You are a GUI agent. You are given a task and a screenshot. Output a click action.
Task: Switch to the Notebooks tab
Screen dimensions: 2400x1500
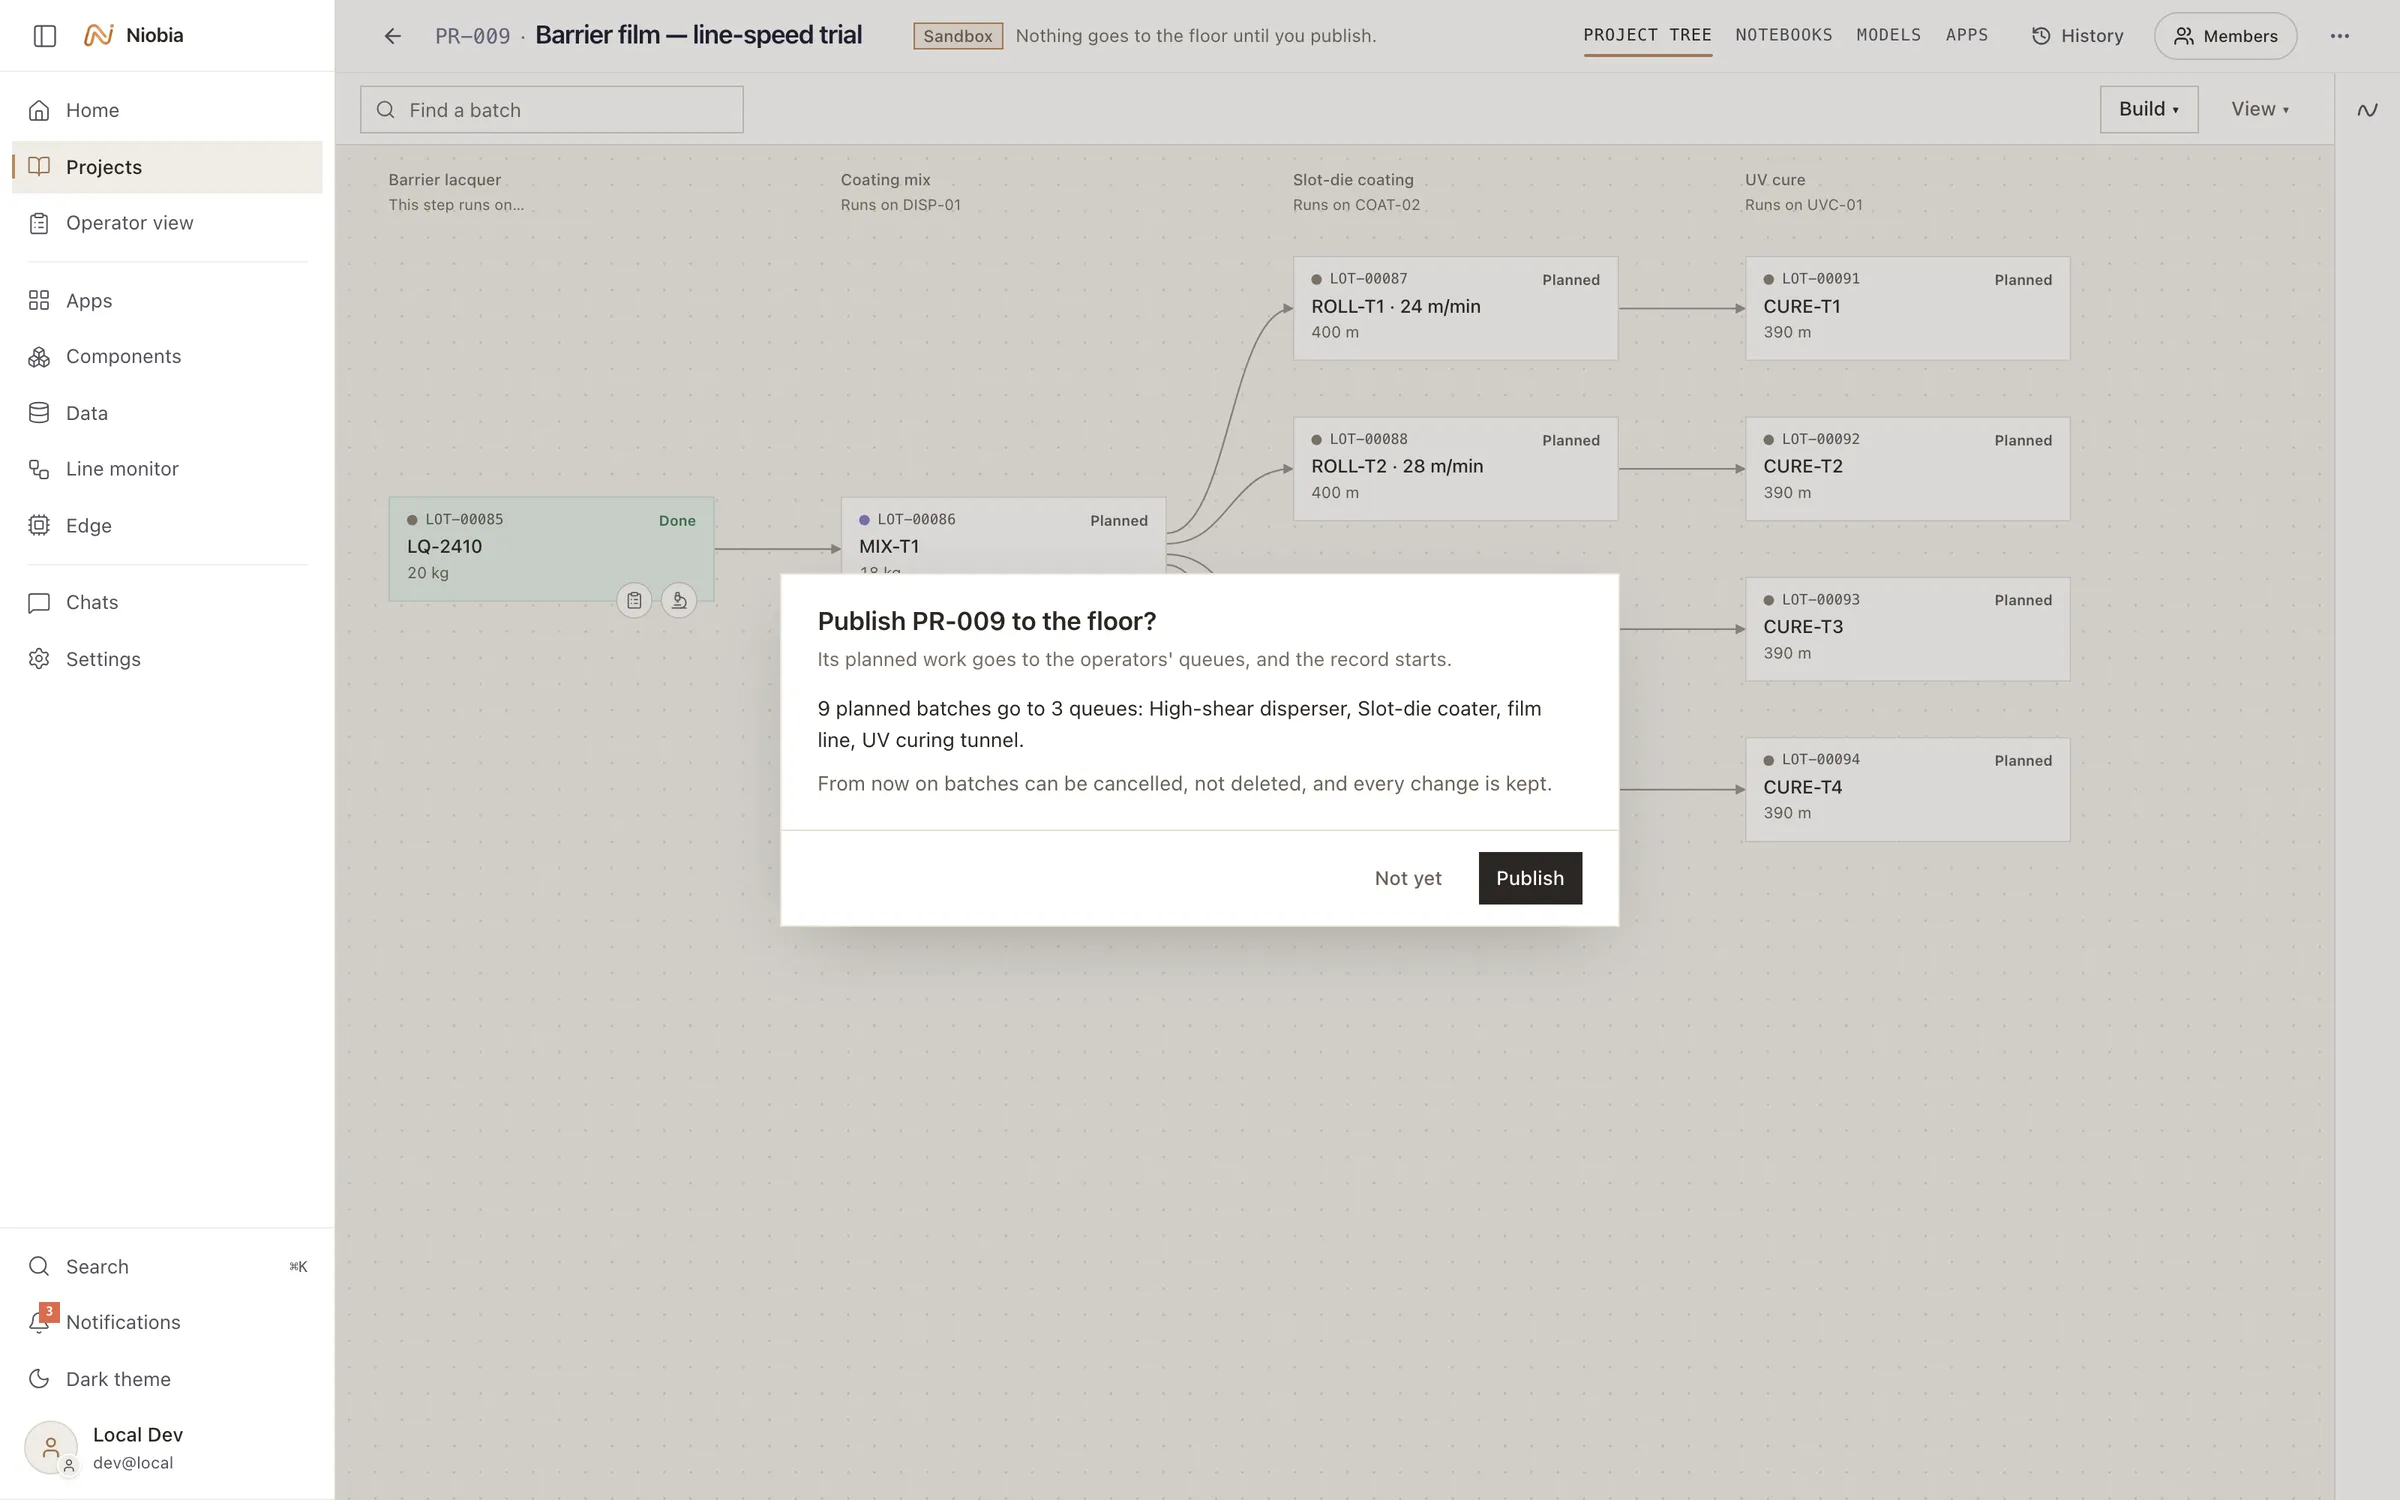click(x=1784, y=36)
